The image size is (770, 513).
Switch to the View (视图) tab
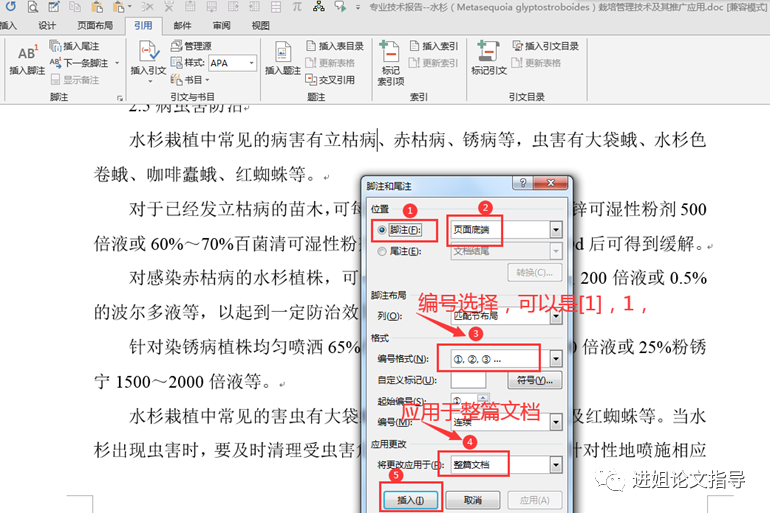tap(260, 26)
